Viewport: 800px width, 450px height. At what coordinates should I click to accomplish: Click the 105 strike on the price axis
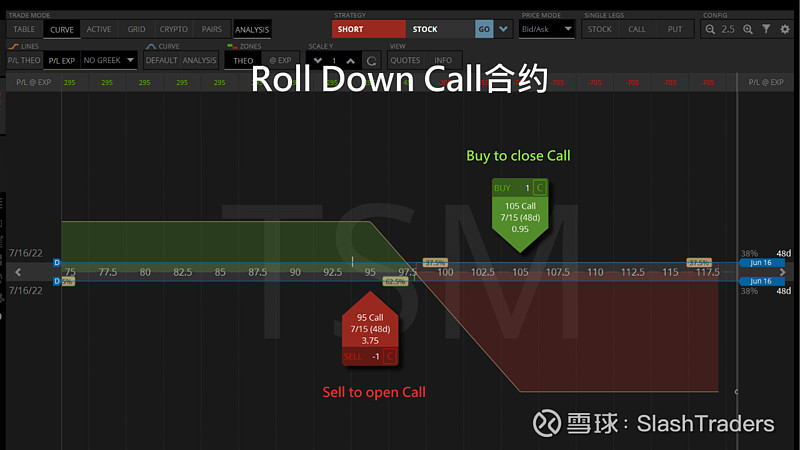(520, 272)
